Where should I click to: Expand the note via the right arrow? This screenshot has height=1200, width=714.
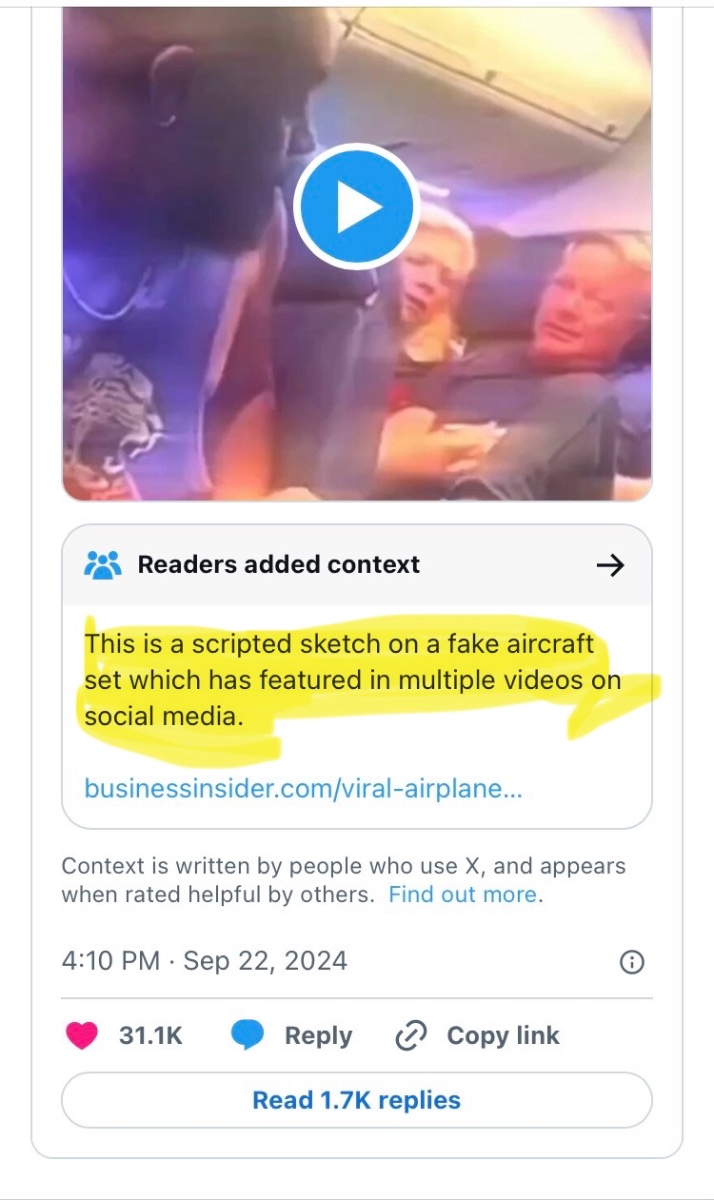tap(610, 565)
